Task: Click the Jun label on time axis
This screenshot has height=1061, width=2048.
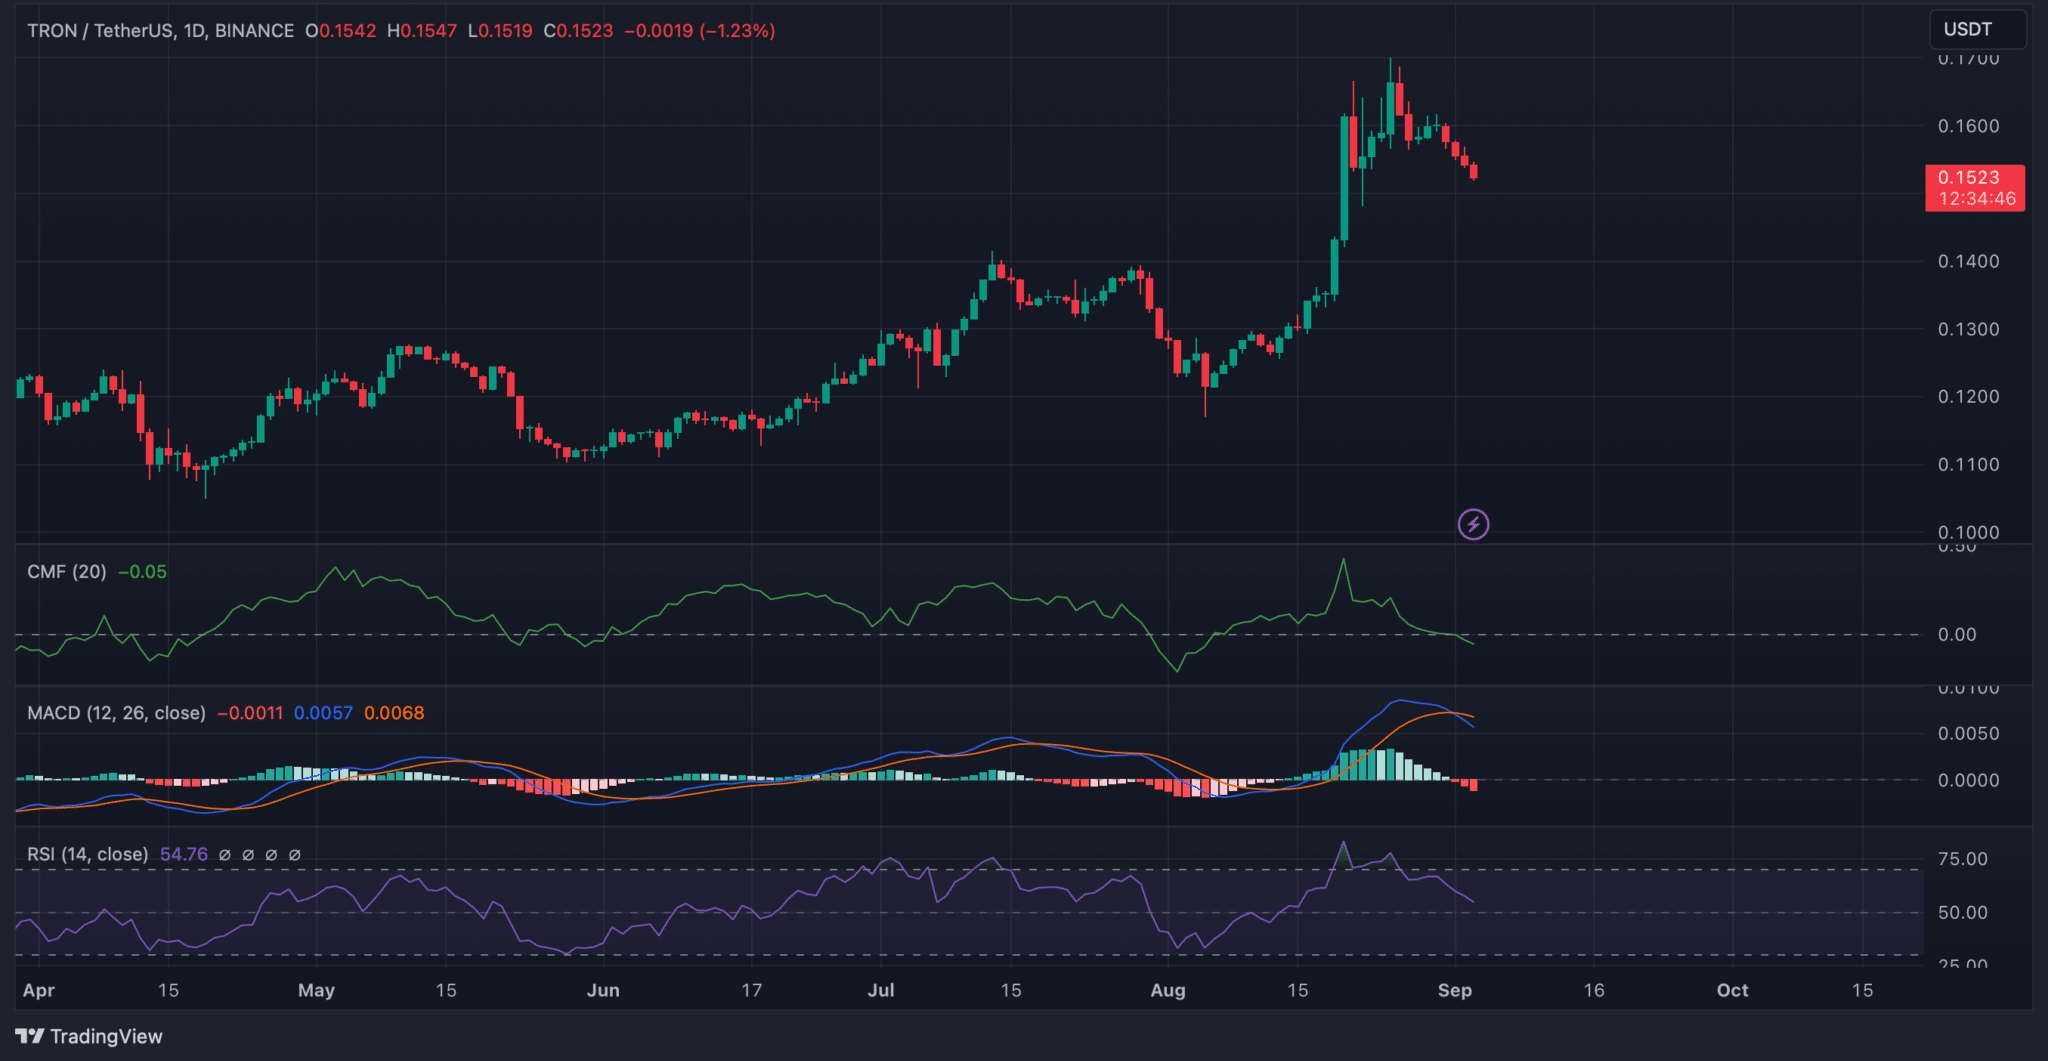Action: pyautogui.click(x=603, y=990)
